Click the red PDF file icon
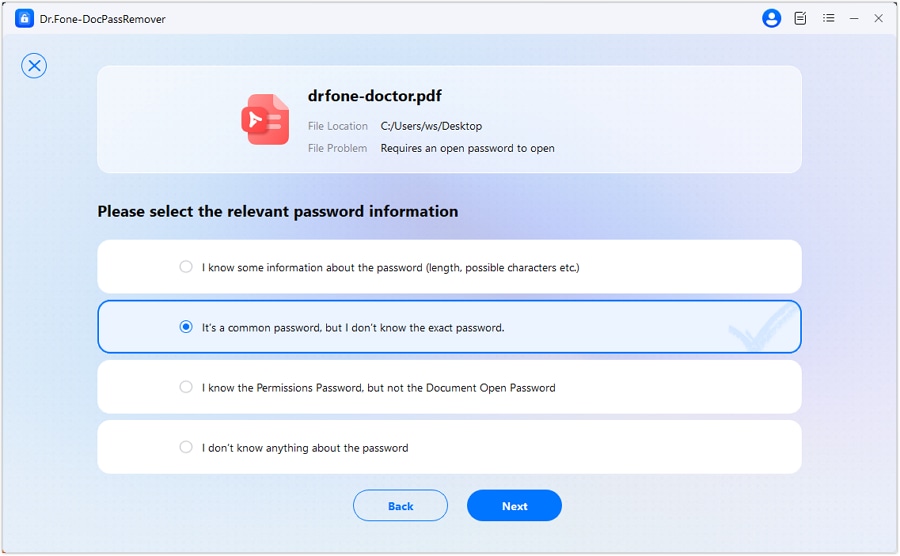The image size is (900, 556). 264,120
